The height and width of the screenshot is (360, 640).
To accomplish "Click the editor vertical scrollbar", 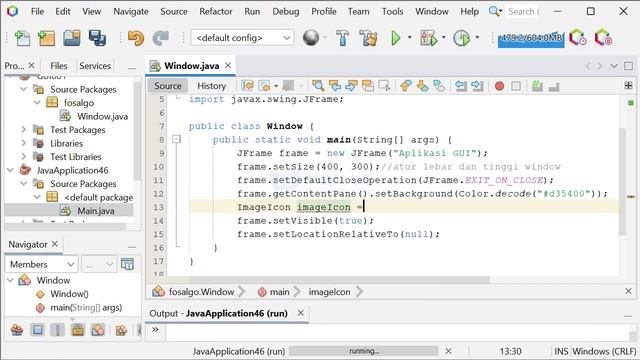I will 622,182.
